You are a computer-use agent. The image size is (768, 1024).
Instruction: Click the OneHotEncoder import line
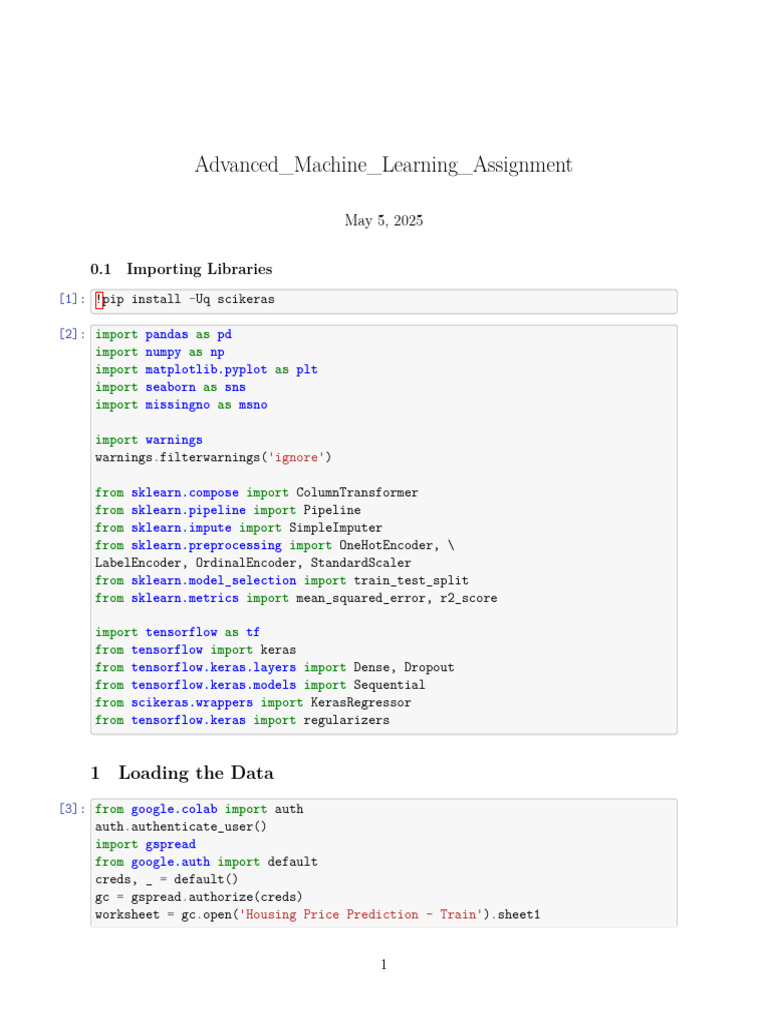coord(275,545)
